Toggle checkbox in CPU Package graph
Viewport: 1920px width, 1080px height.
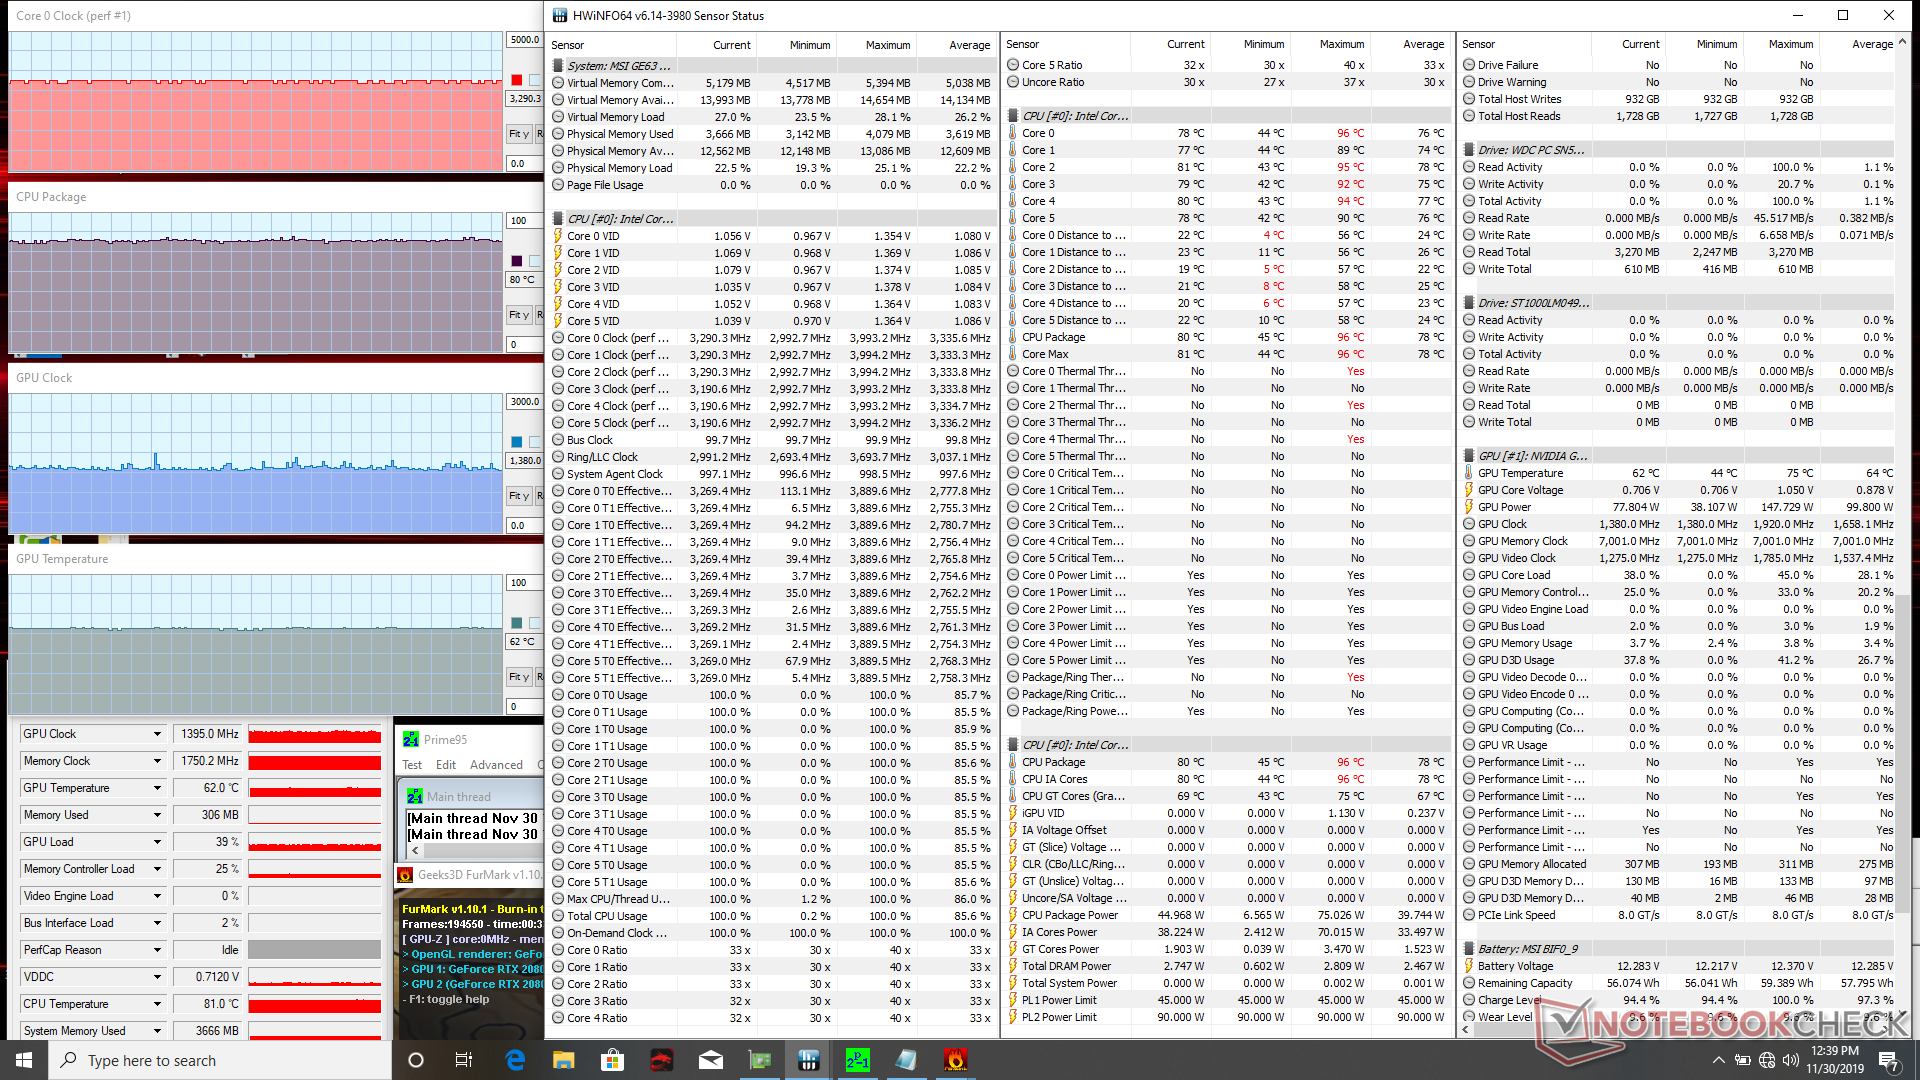tap(534, 261)
